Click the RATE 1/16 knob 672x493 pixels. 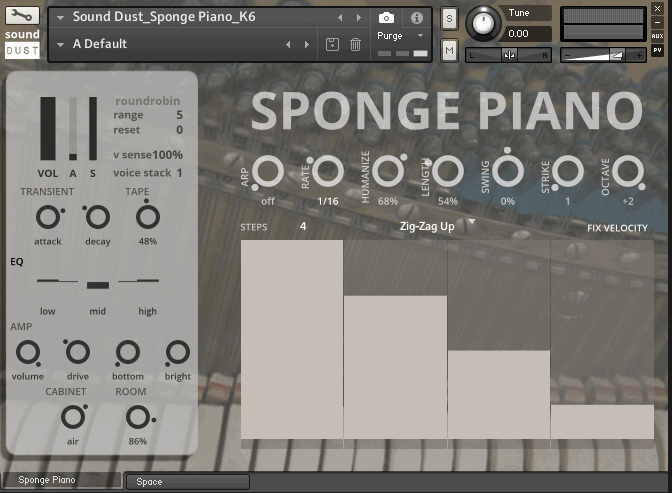tap(327, 171)
